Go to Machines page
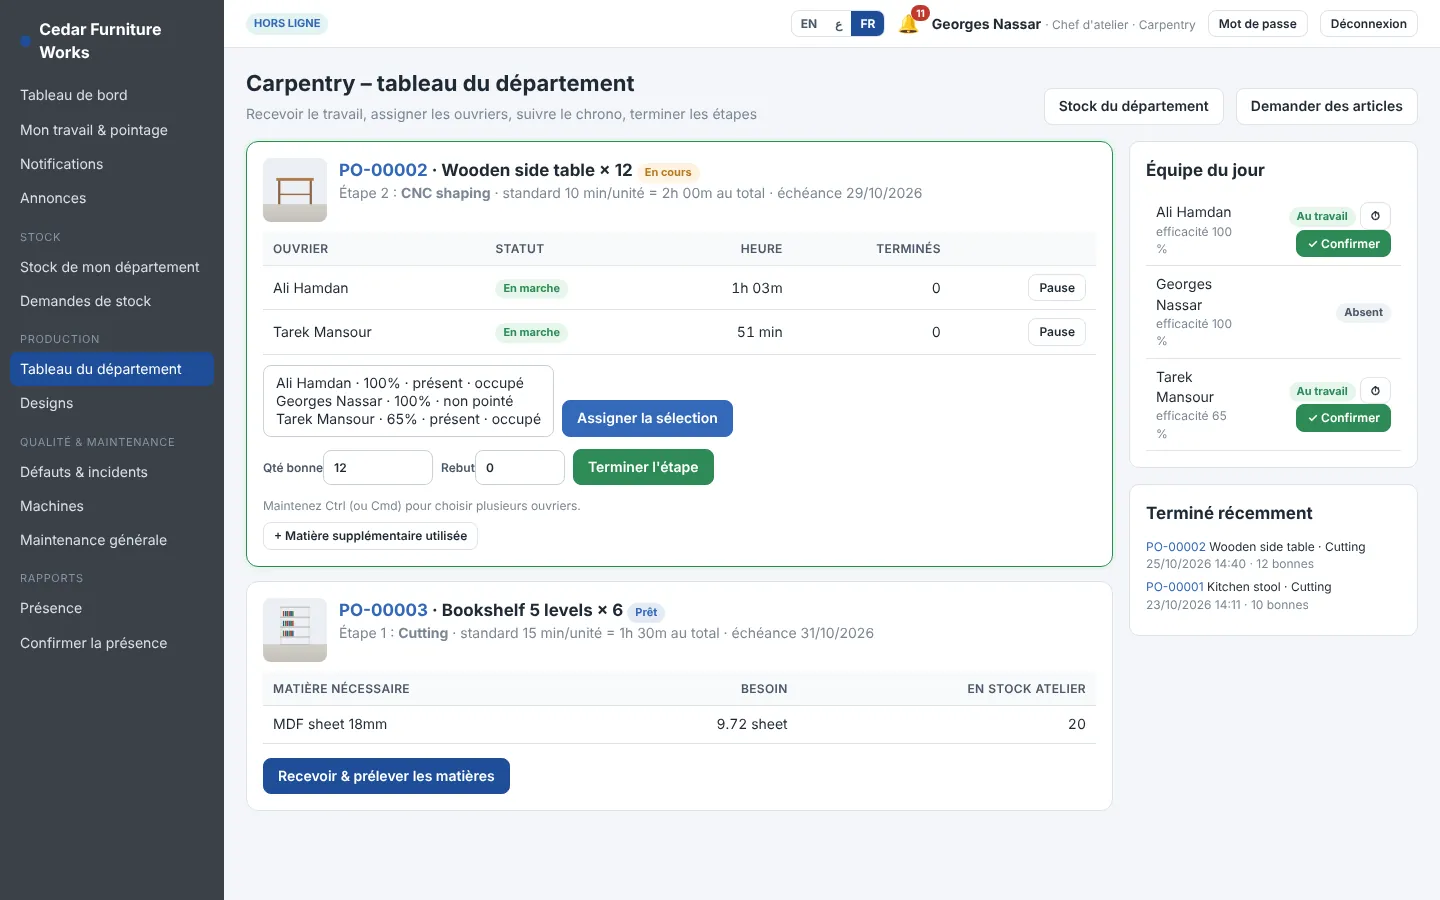 point(112,506)
